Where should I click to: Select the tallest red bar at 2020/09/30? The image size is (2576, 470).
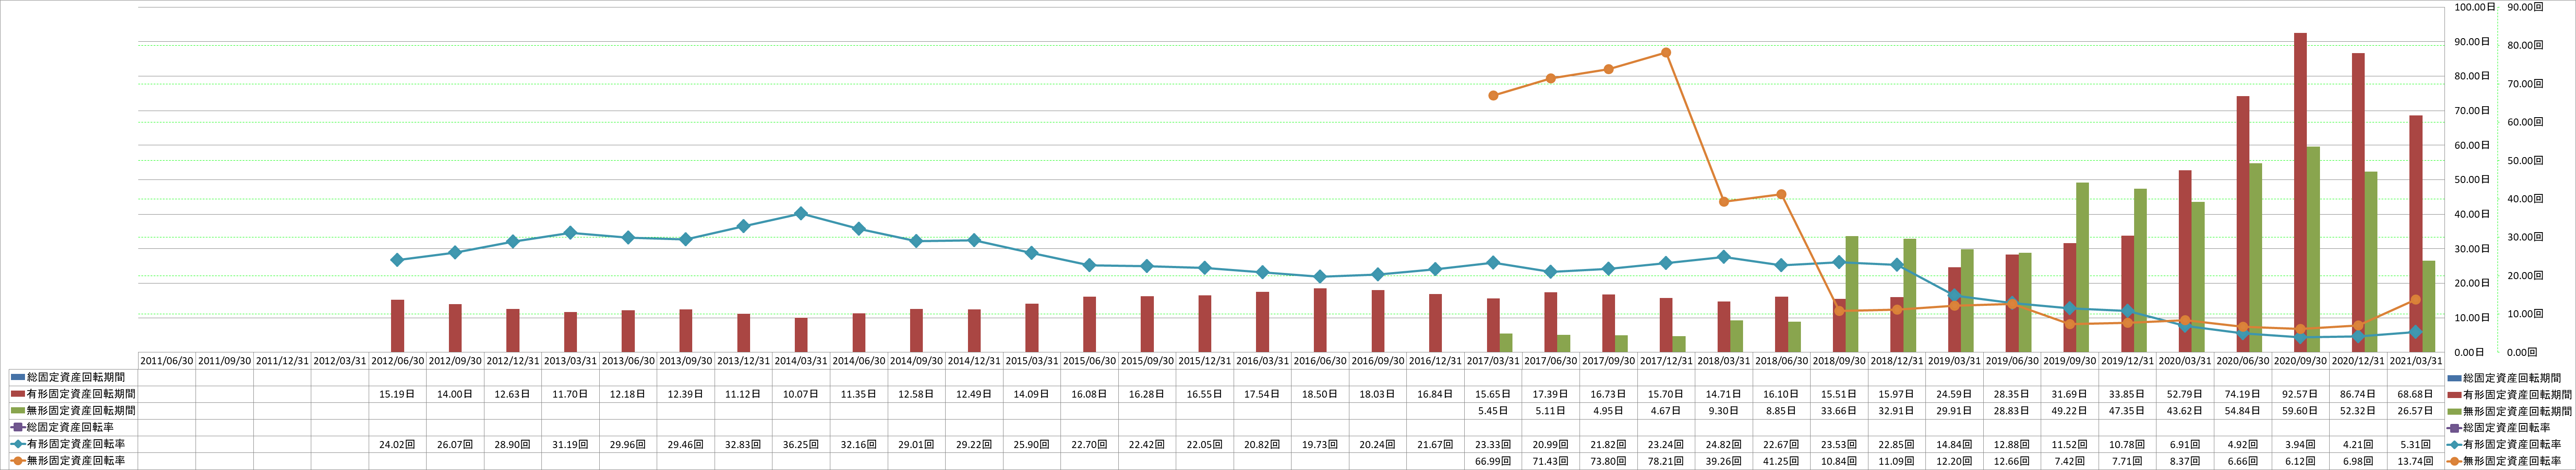(2300, 192)
